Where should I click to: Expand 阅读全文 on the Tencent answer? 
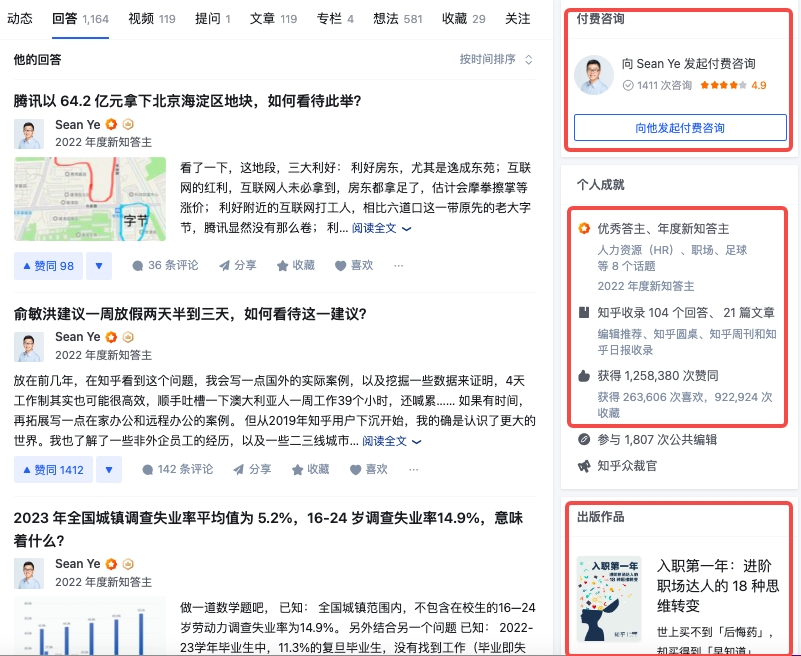click(382, 228)
